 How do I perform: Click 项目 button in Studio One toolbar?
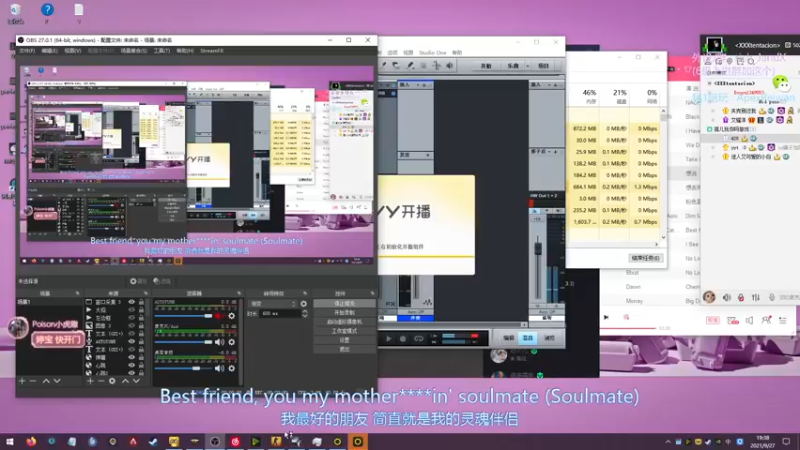pos(544,66)
